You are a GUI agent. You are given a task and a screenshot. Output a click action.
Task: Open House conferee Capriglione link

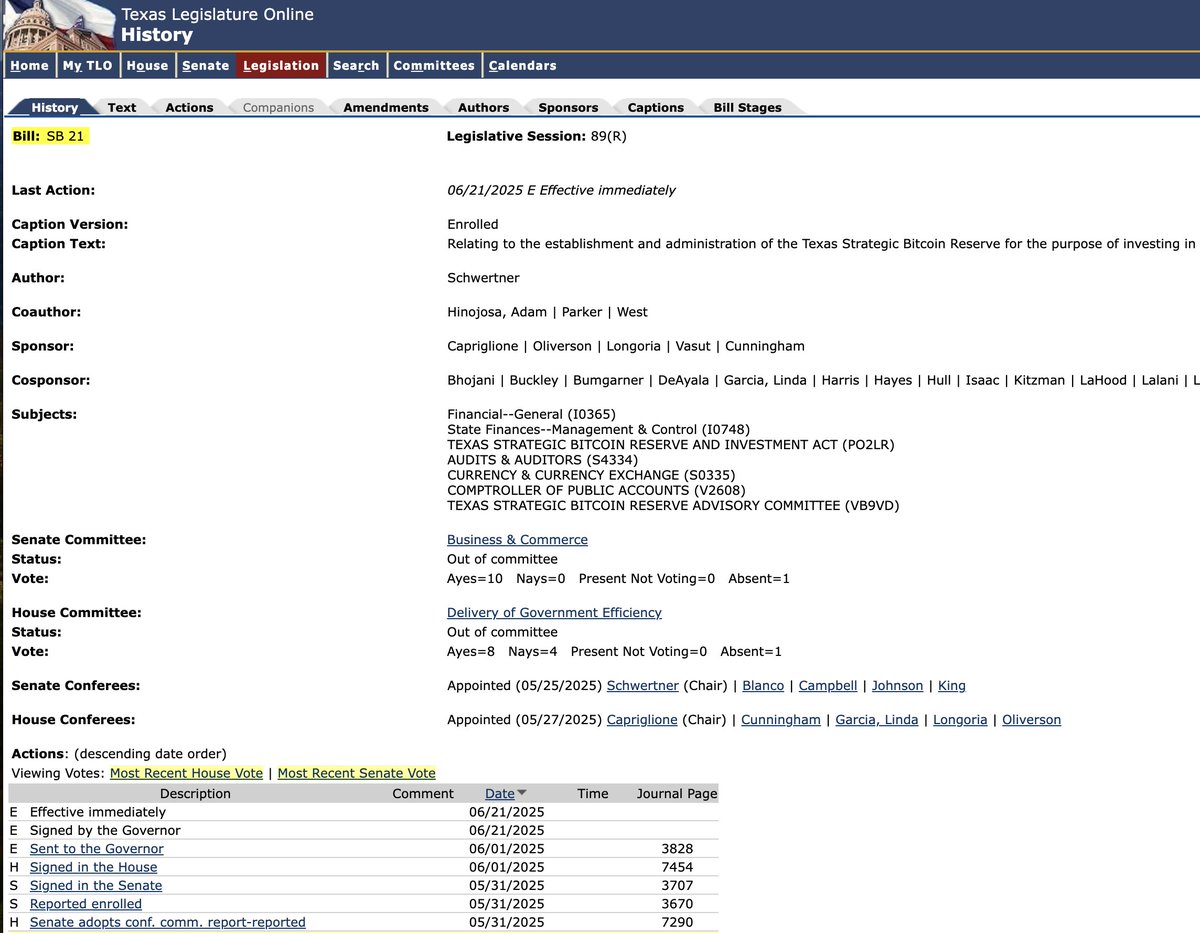click(x=642, y=720)
